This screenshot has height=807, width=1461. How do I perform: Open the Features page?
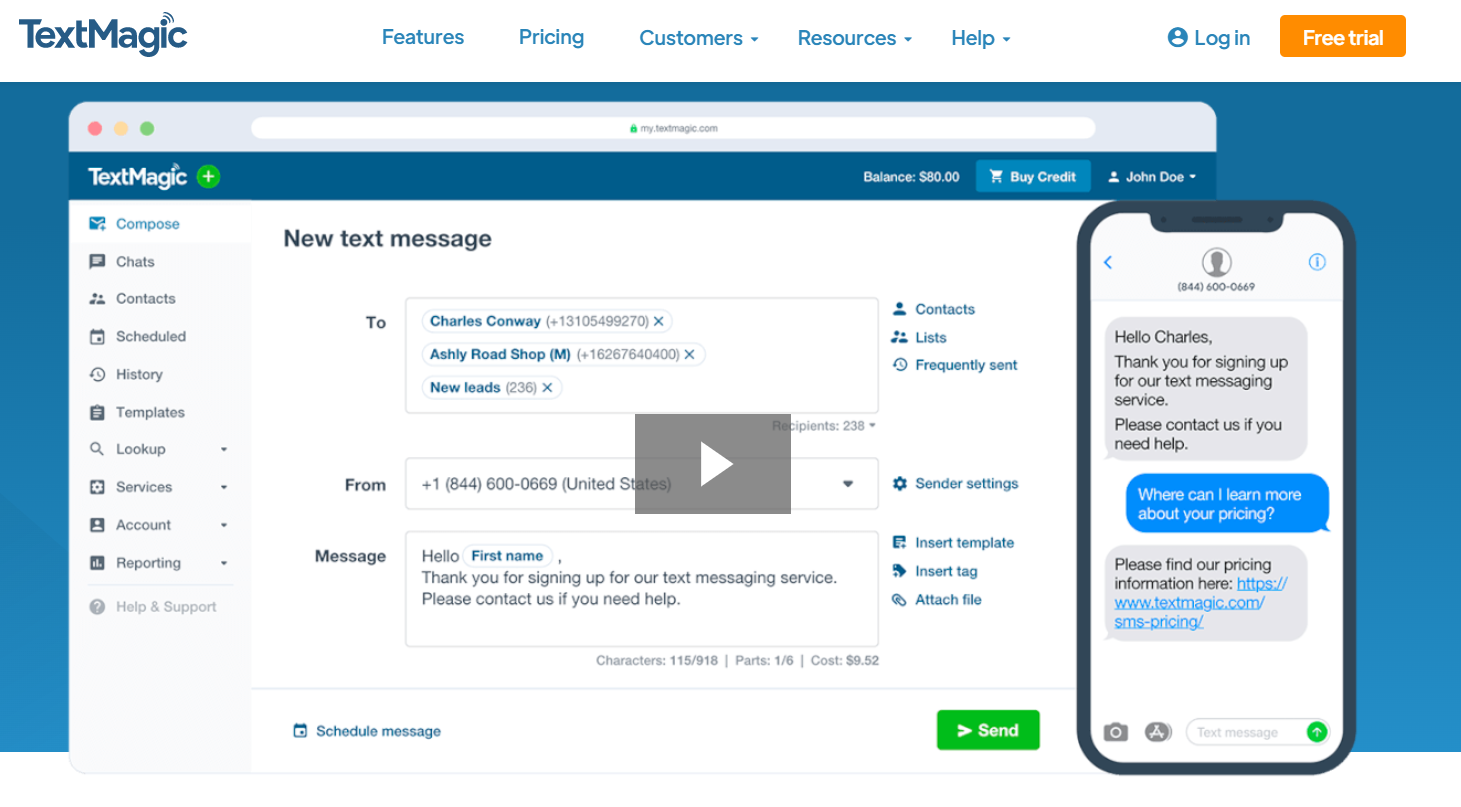click(x=423, y=37)
